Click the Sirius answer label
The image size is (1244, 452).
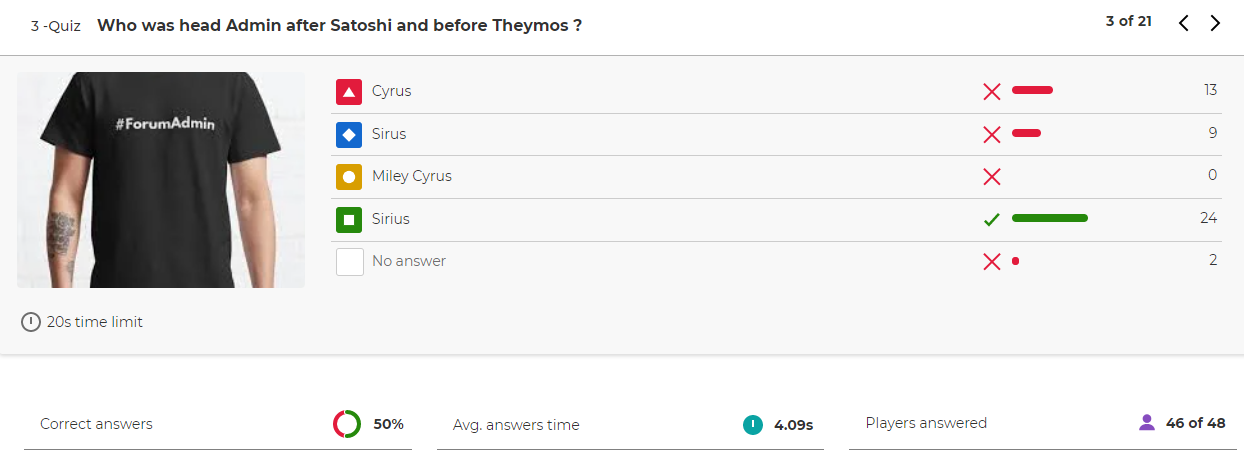tap(391, 219)
